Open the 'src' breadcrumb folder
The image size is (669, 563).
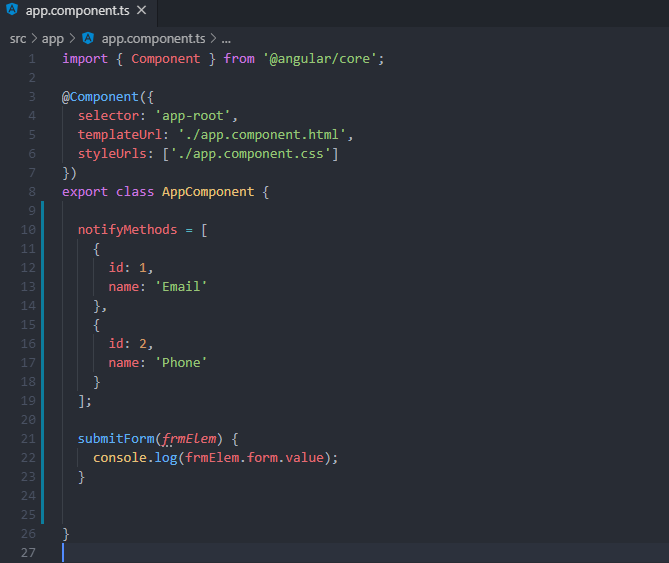coord(18,39)
